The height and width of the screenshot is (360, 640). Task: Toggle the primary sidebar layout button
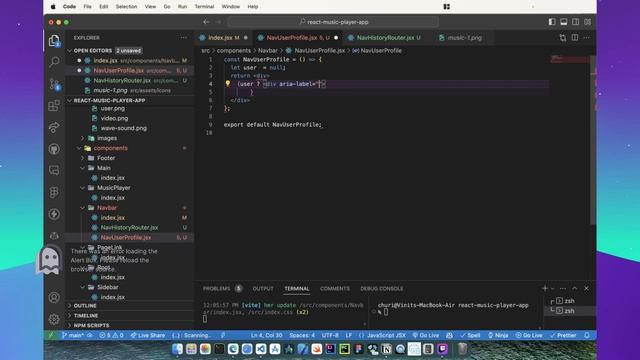tap(552, 22)
